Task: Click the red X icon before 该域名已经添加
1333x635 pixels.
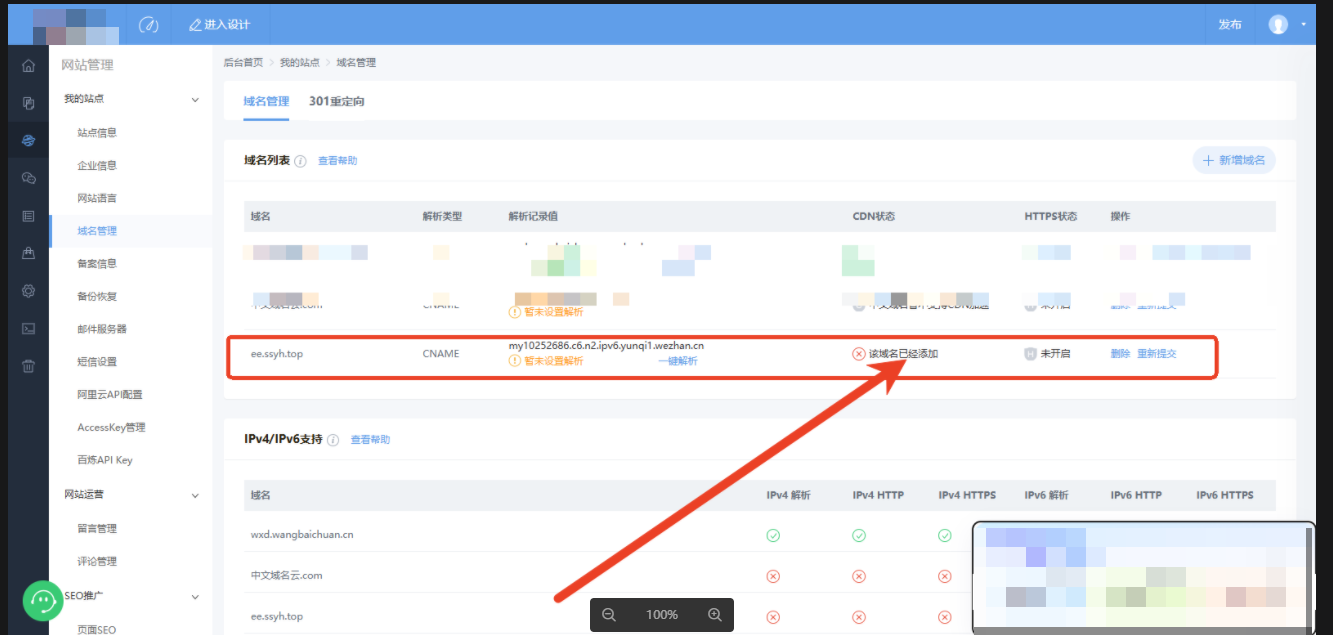Action: coord(858,354)
